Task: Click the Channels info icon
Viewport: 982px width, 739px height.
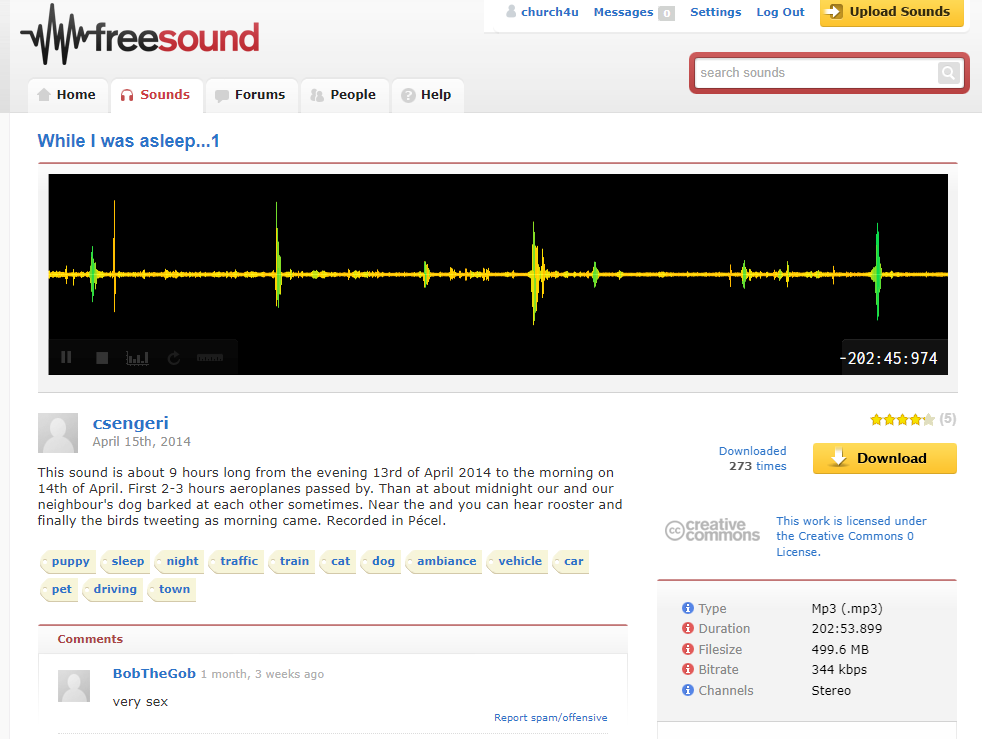Action: (688, 690)
